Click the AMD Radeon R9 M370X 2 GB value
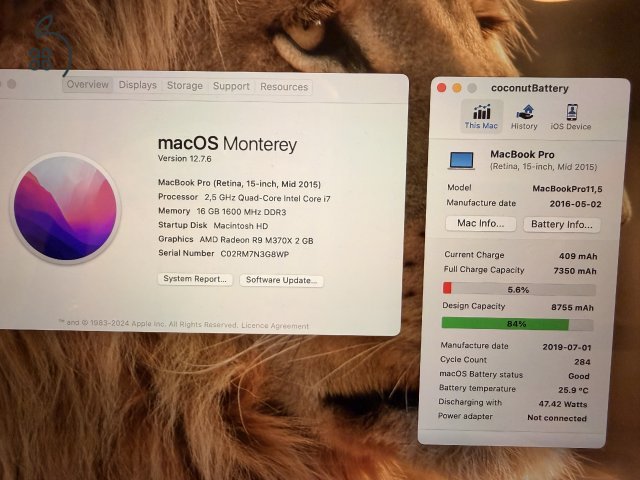 pos(256,240)
